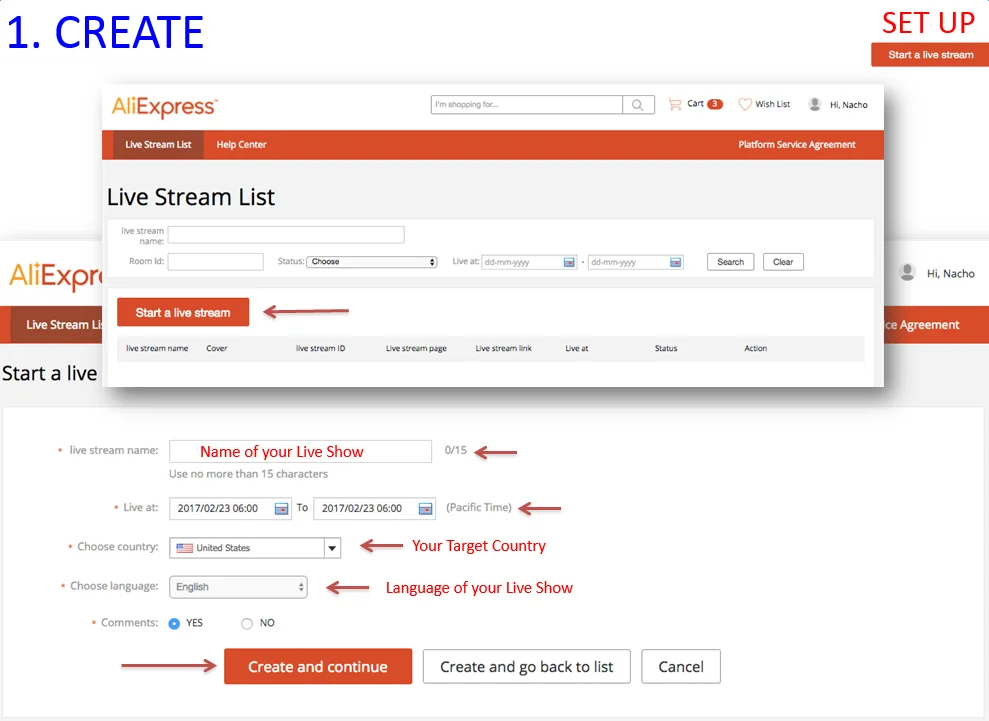Click the Live stream page column header
The height and width of the screenshot is (721, 989).
[416, 348]
